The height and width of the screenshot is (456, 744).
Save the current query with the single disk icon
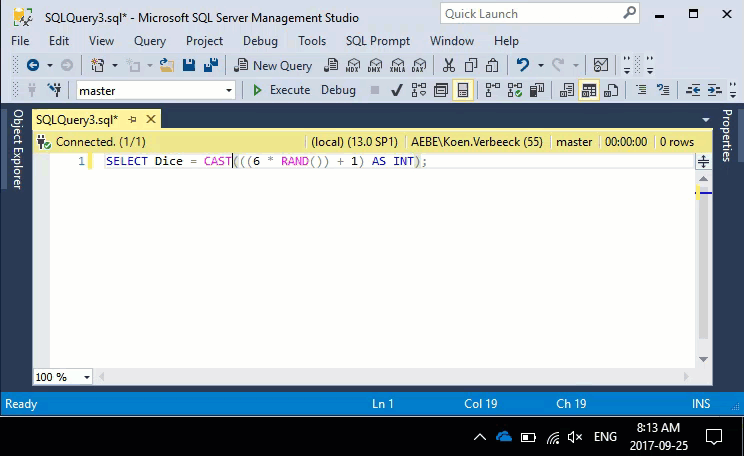point(189,65)
